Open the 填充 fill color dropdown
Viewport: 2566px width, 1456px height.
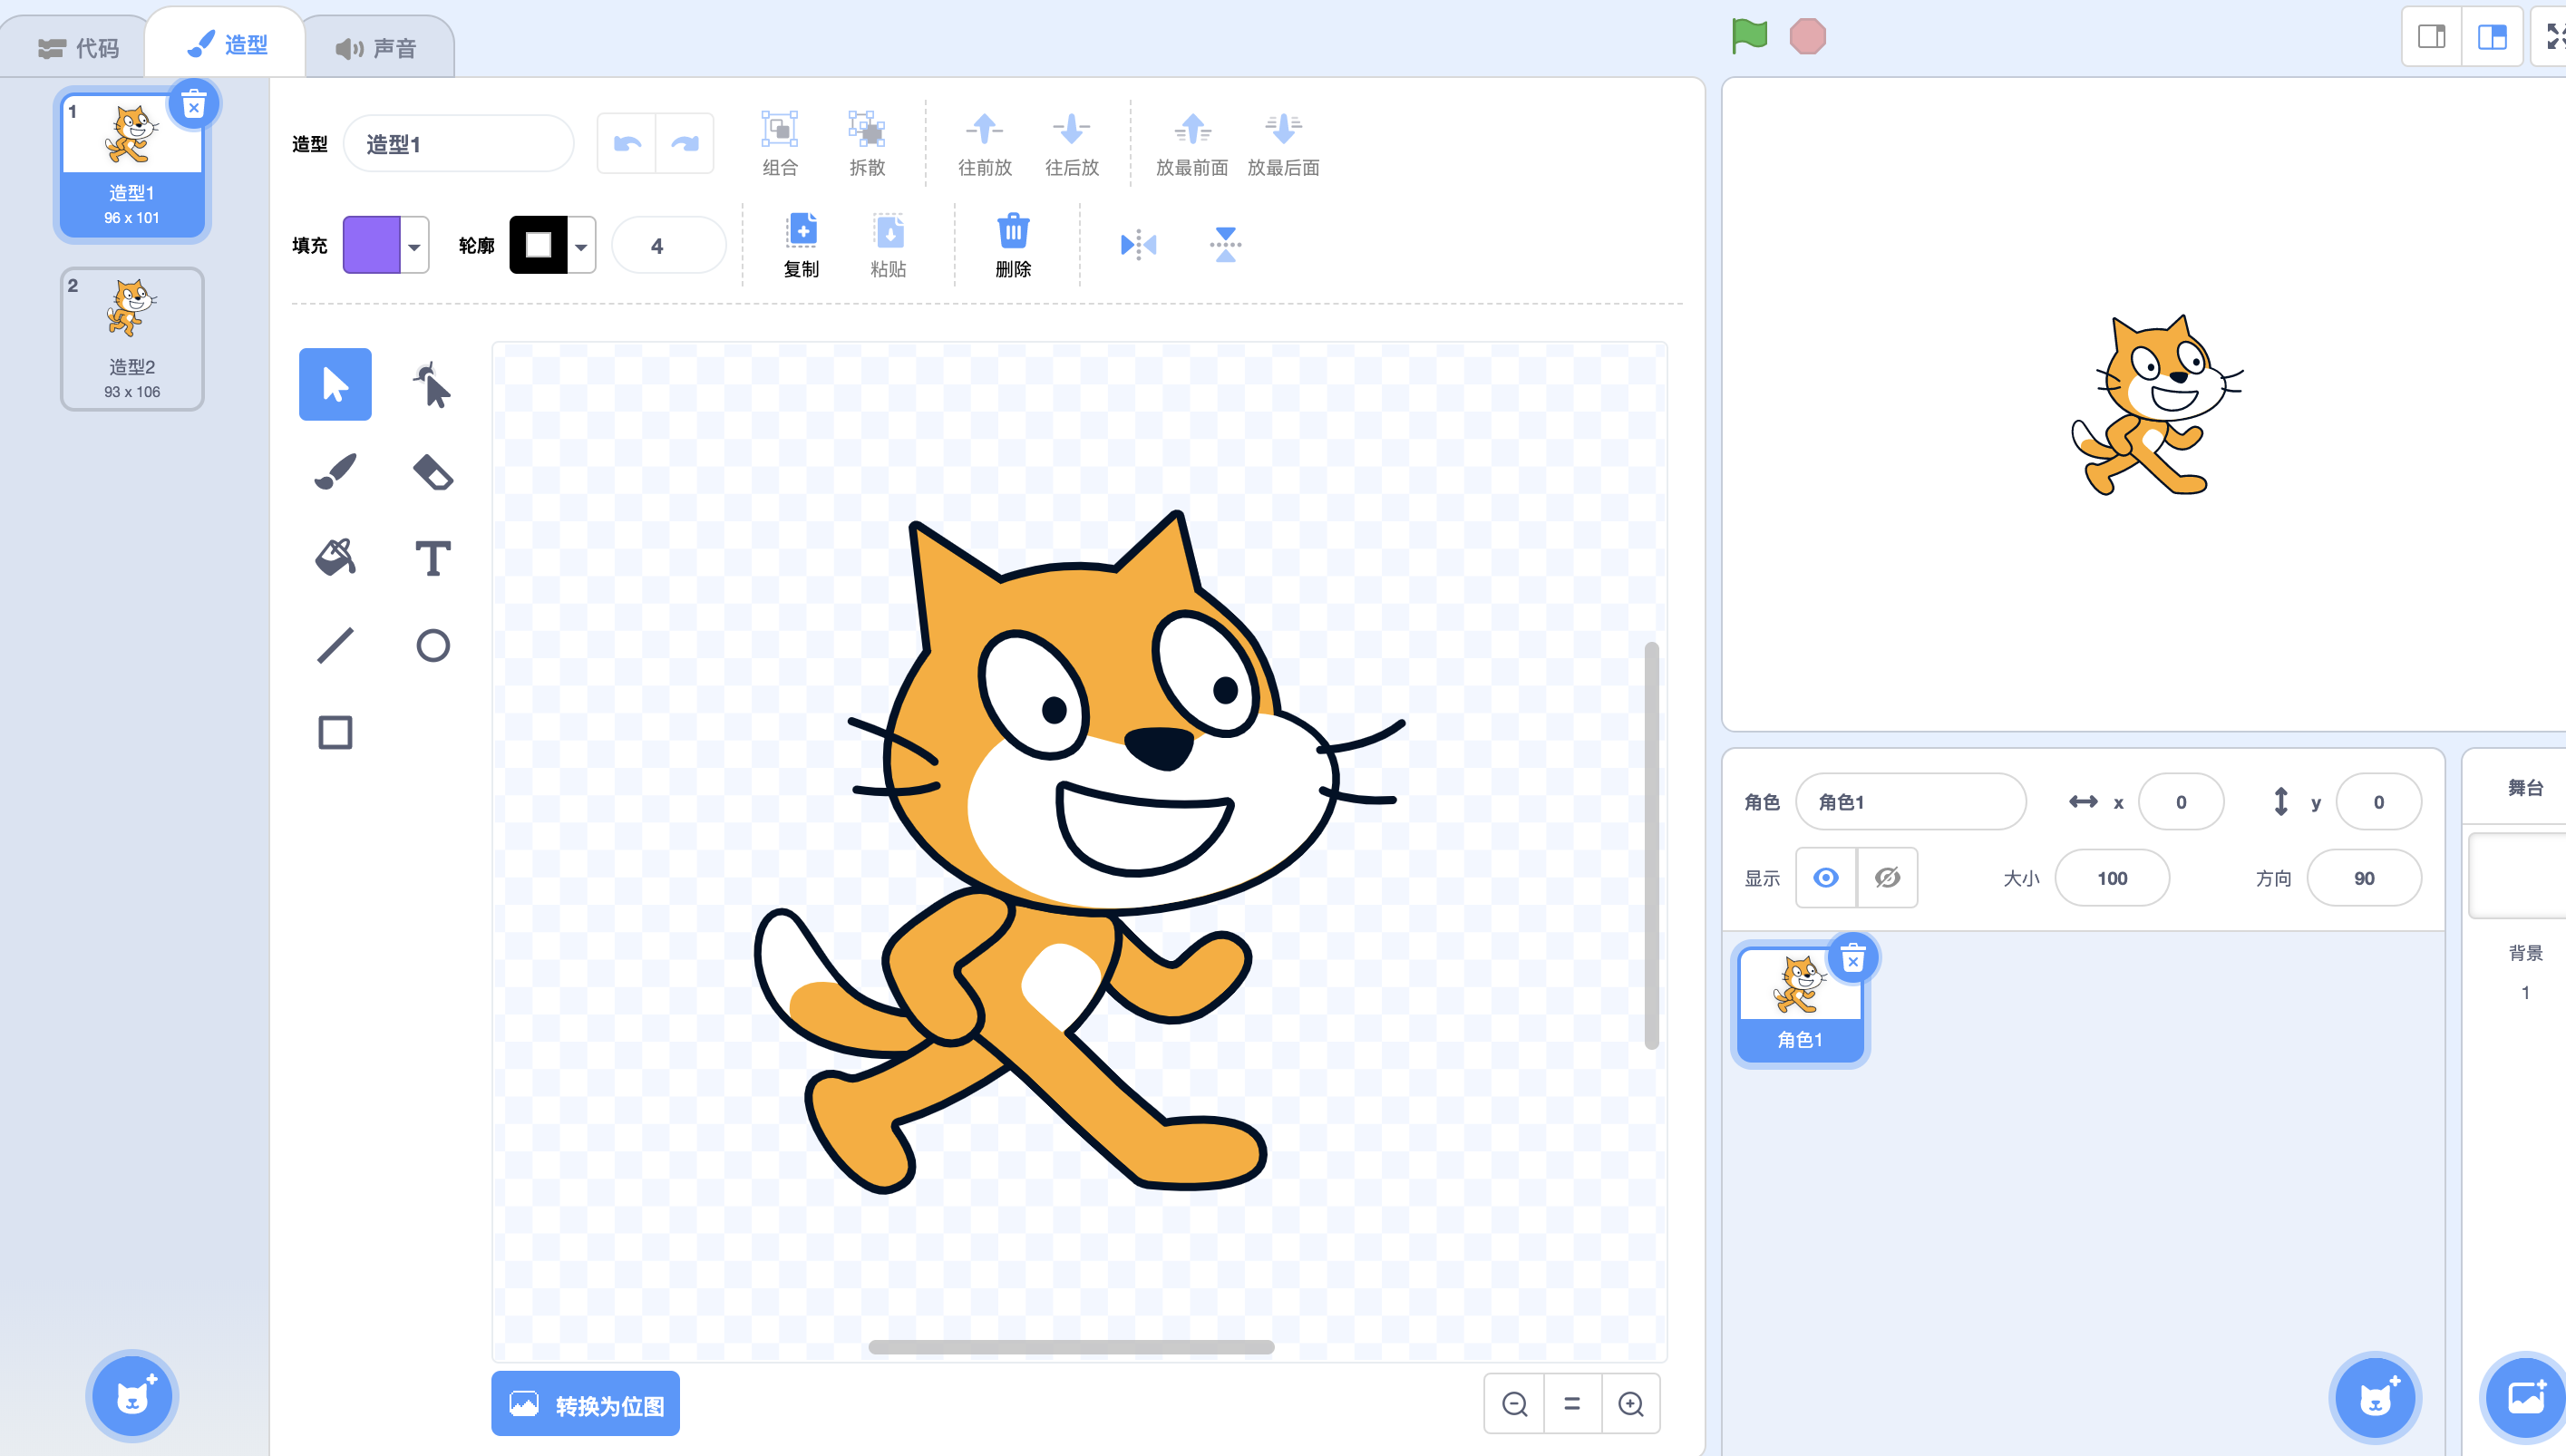(x=414, y=245)
